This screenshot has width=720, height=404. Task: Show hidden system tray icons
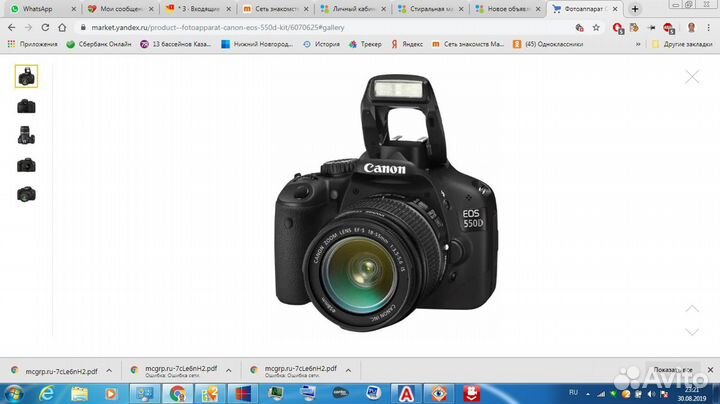click(588, 394)
